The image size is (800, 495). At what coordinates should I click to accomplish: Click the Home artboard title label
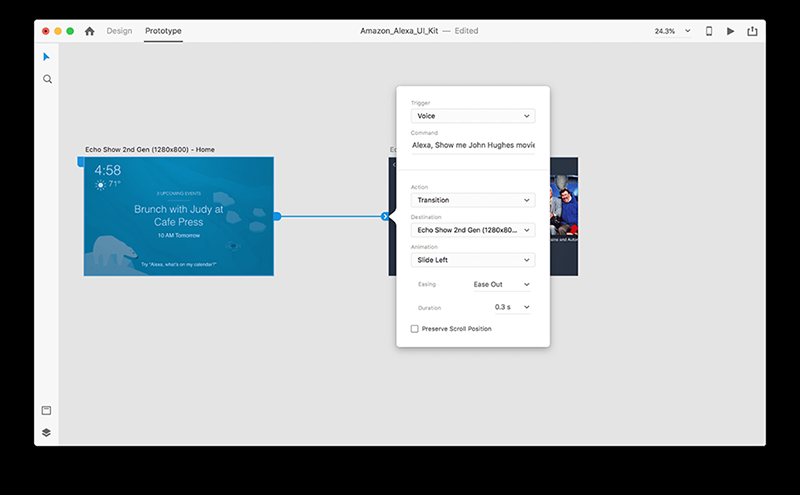click(149, 150)
